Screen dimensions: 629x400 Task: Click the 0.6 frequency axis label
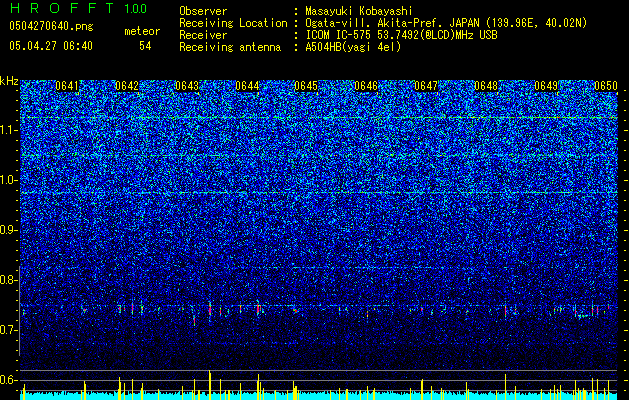[9, 380]
